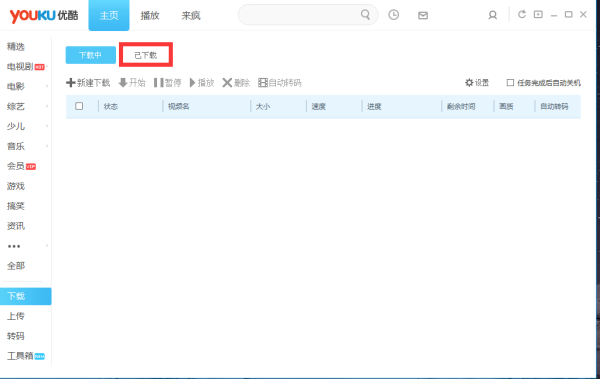Image resolution: width=600 pixels, height=379 pixels.
Task: Select 精选 in sidebar
Action: [16, 47]
